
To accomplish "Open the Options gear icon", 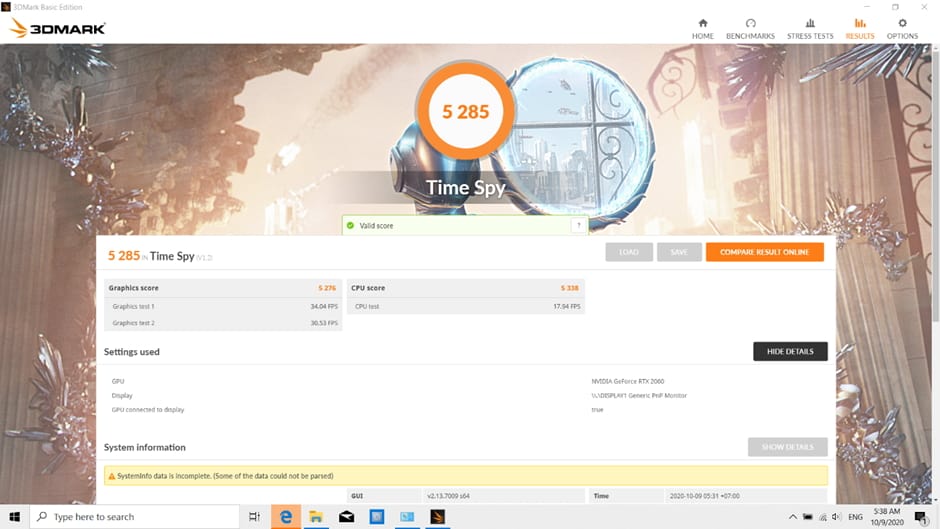I will coord(902,23).
